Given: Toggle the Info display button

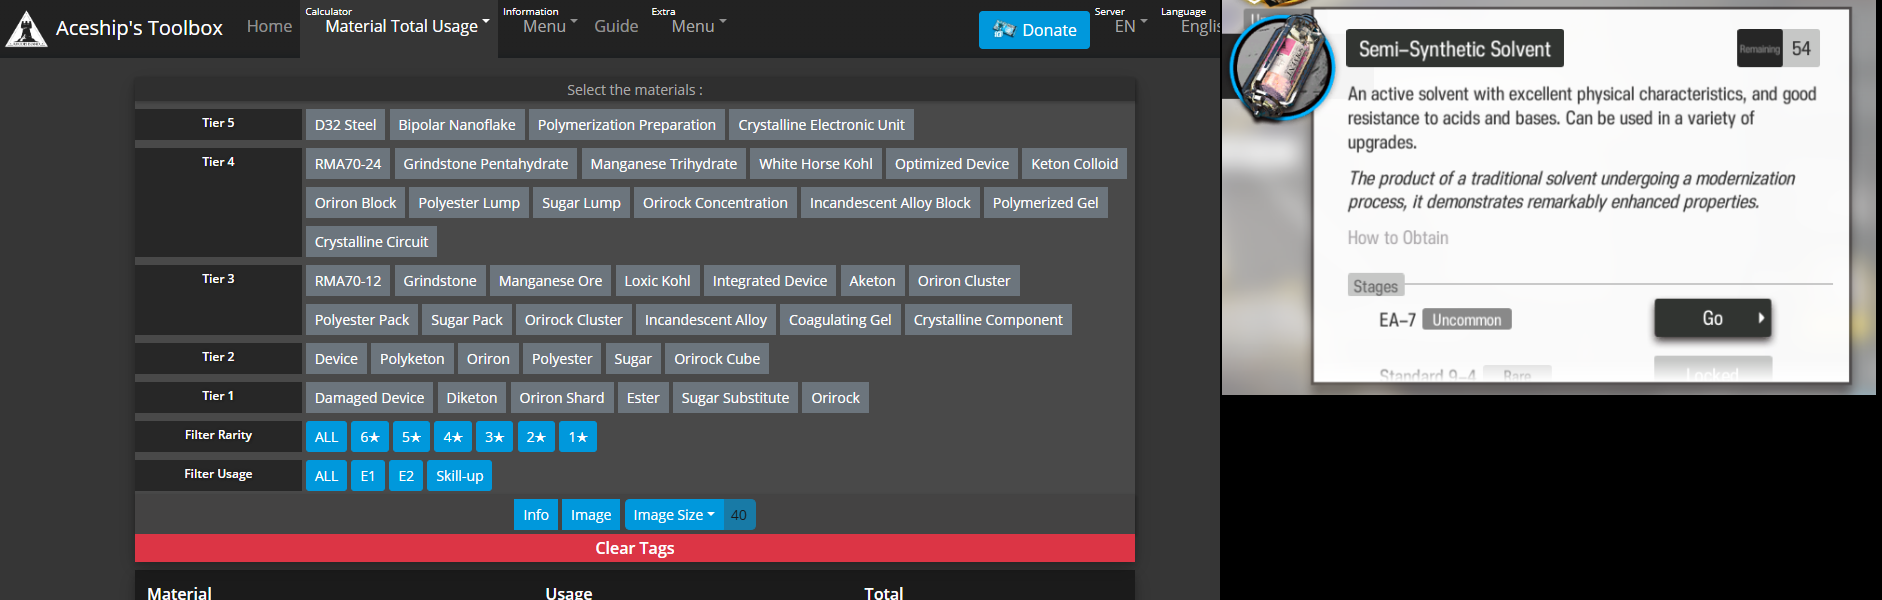Looking at the screenshot, I should (x=536, y=515).
